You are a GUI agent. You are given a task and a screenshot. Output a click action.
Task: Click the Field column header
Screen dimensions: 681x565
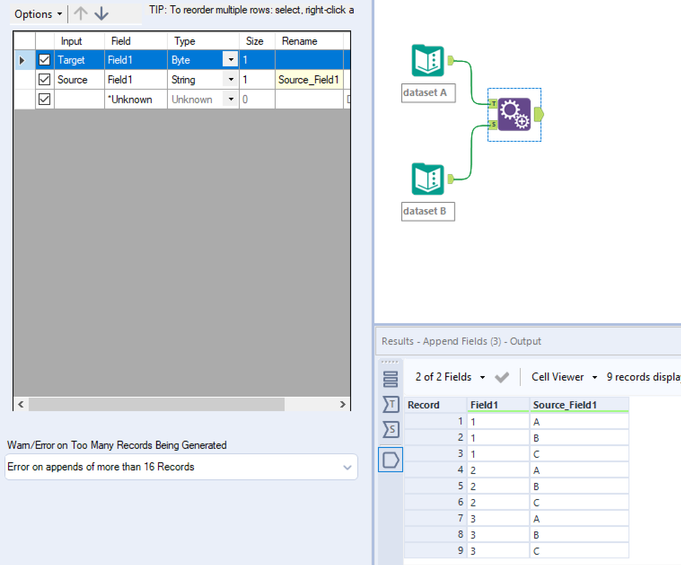click(136, 41)
